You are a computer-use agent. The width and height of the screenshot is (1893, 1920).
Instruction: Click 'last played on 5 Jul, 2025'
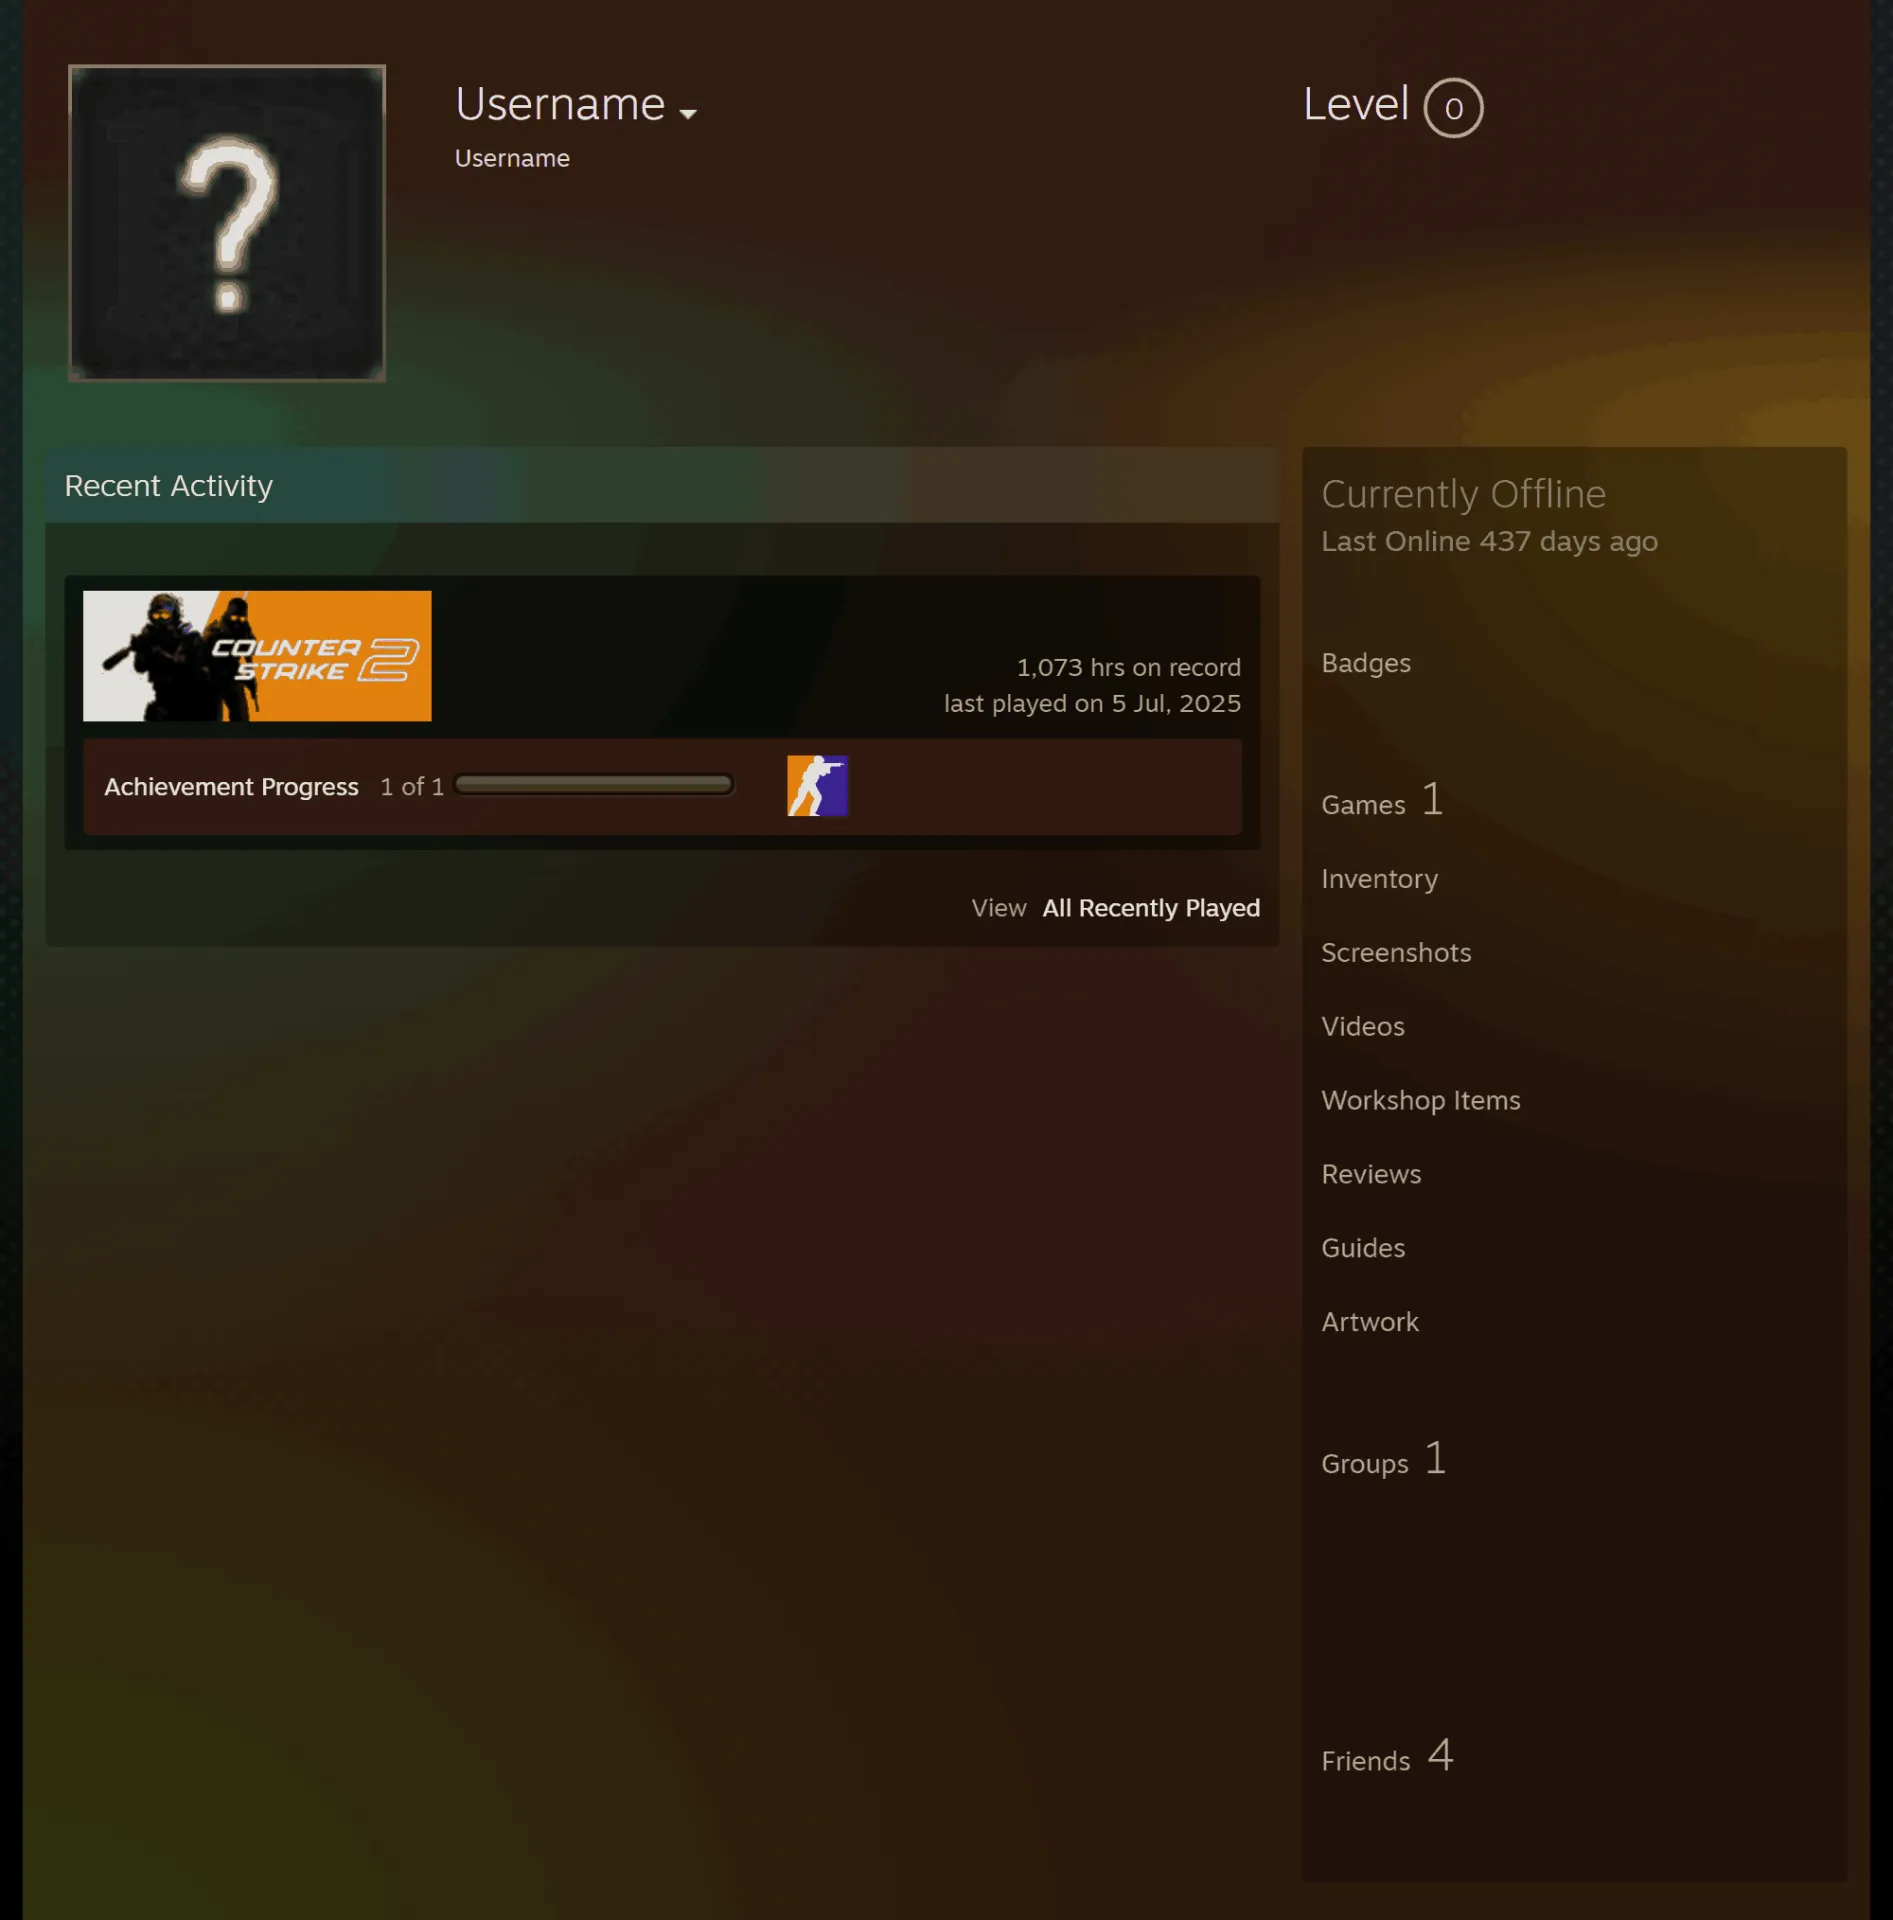pos(1093,704)
